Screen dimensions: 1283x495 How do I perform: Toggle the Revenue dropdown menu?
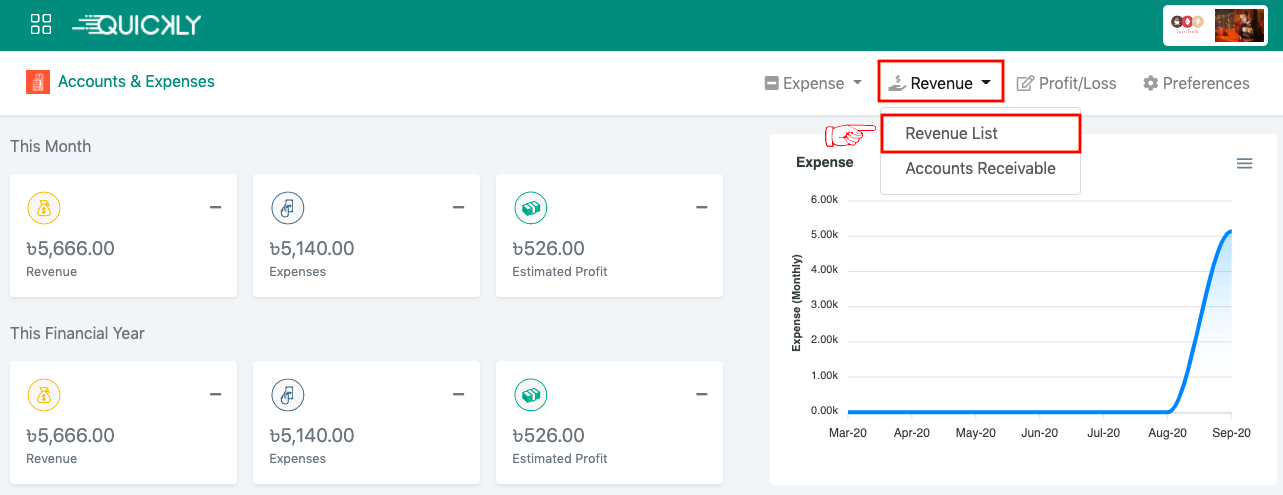pyautogui.click(x=940, y=83)
